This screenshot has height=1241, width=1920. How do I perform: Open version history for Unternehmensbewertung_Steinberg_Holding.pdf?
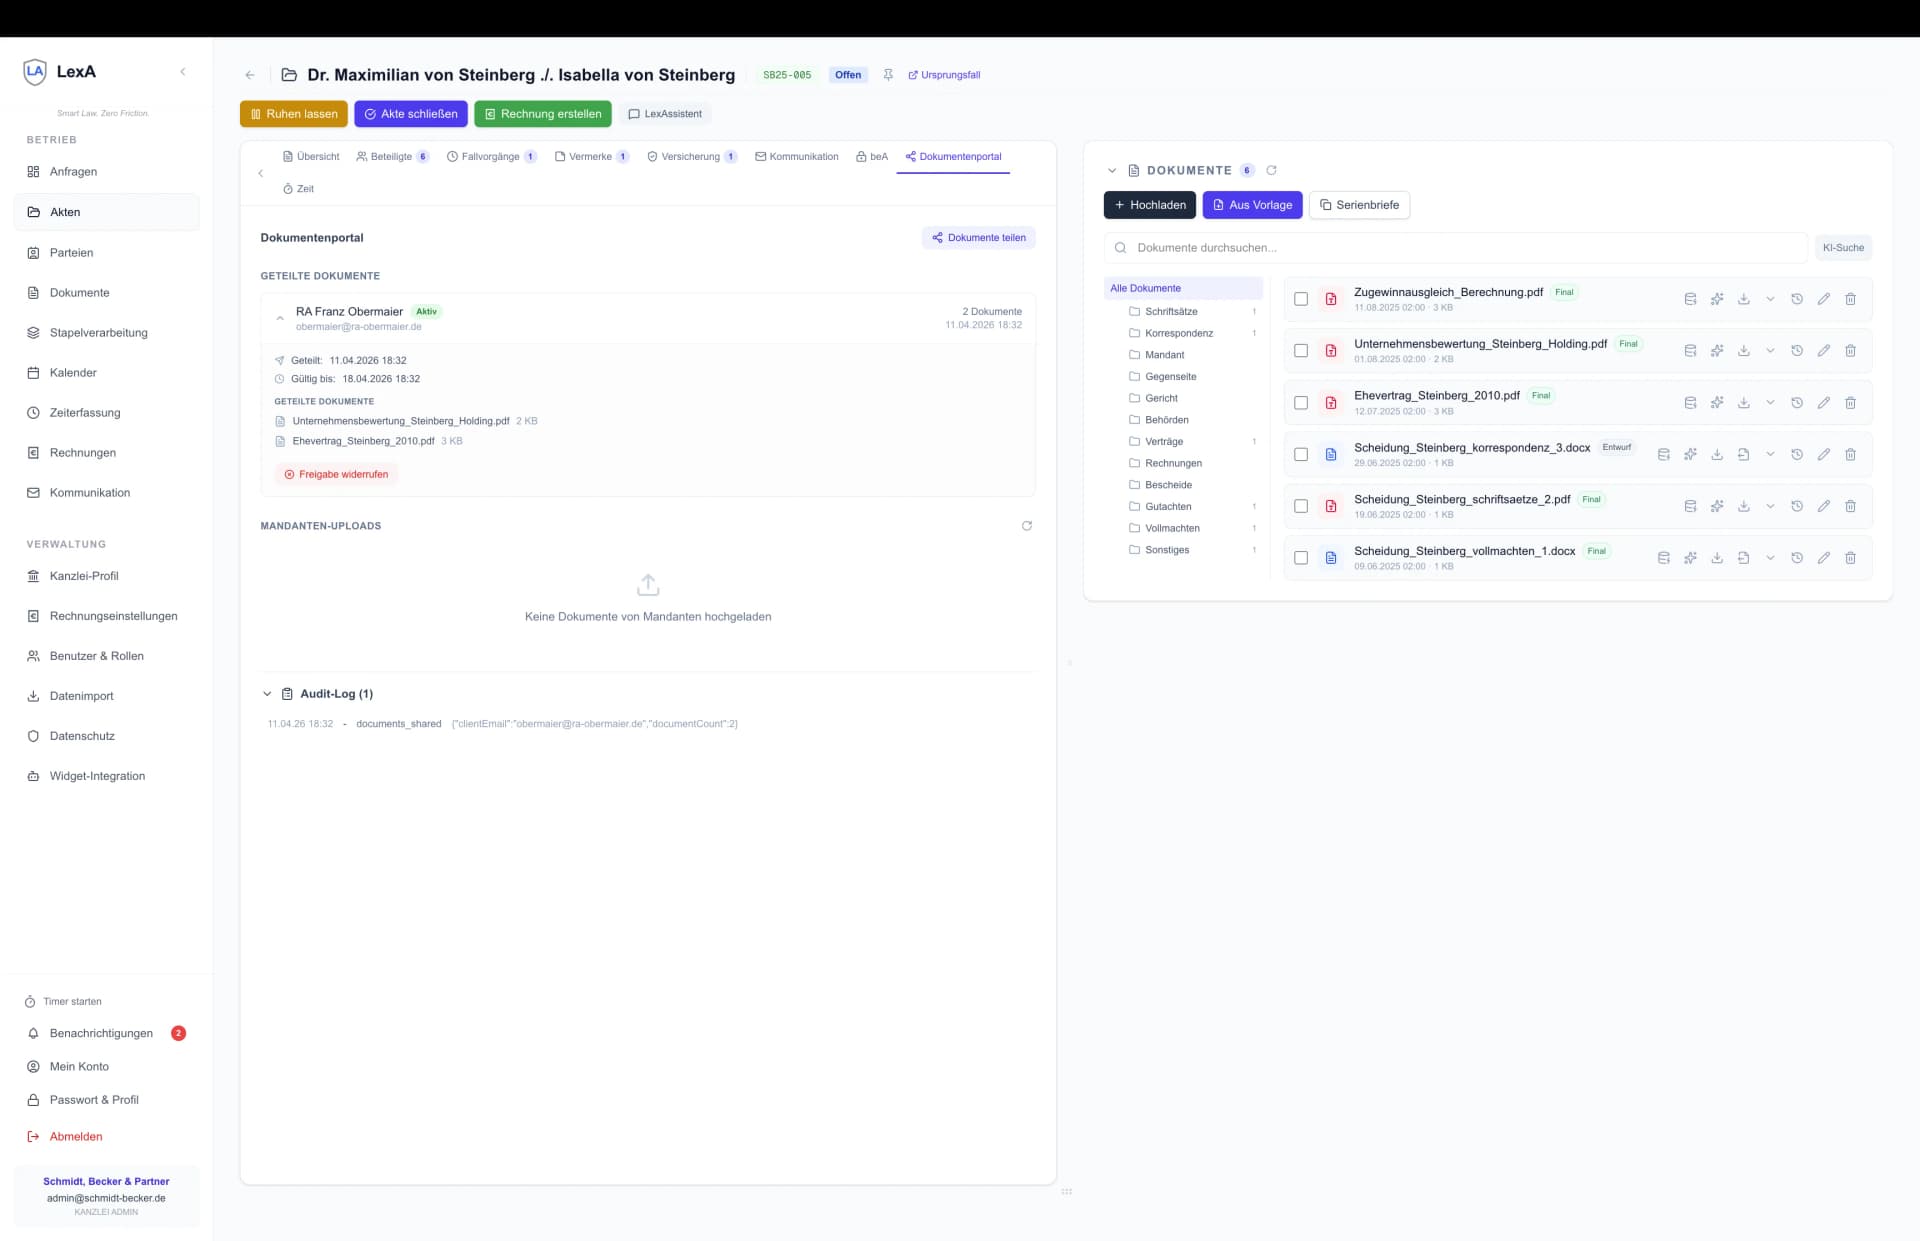(1796, 351)
